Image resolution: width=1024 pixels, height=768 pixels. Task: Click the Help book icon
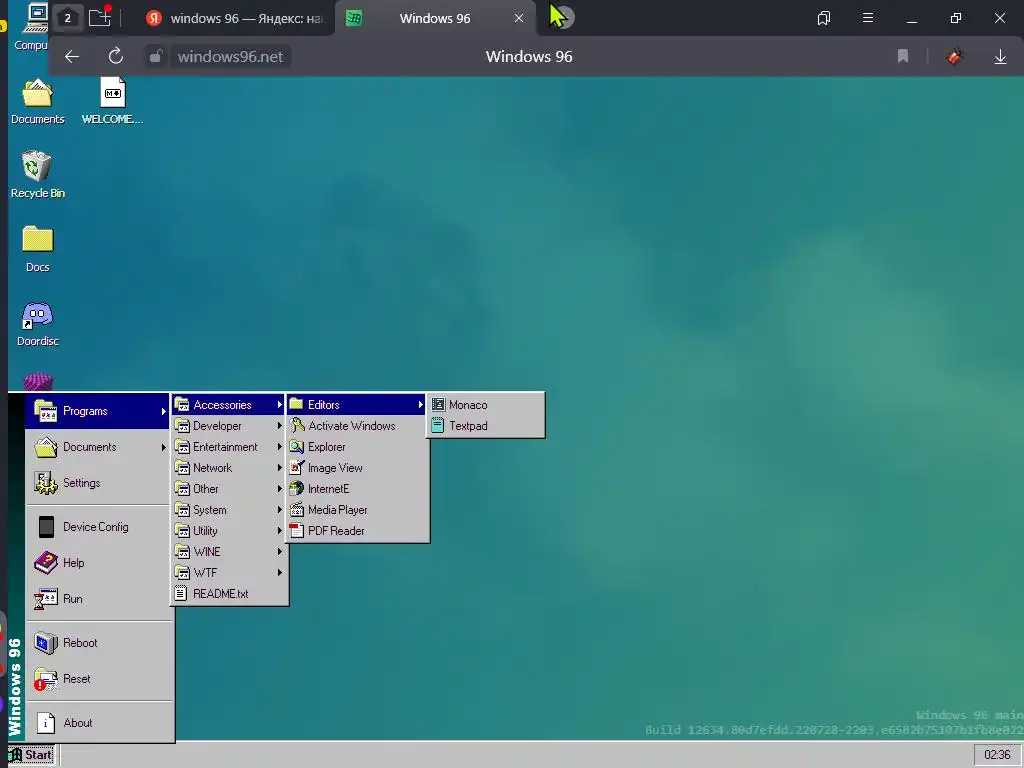coord(46,563)
